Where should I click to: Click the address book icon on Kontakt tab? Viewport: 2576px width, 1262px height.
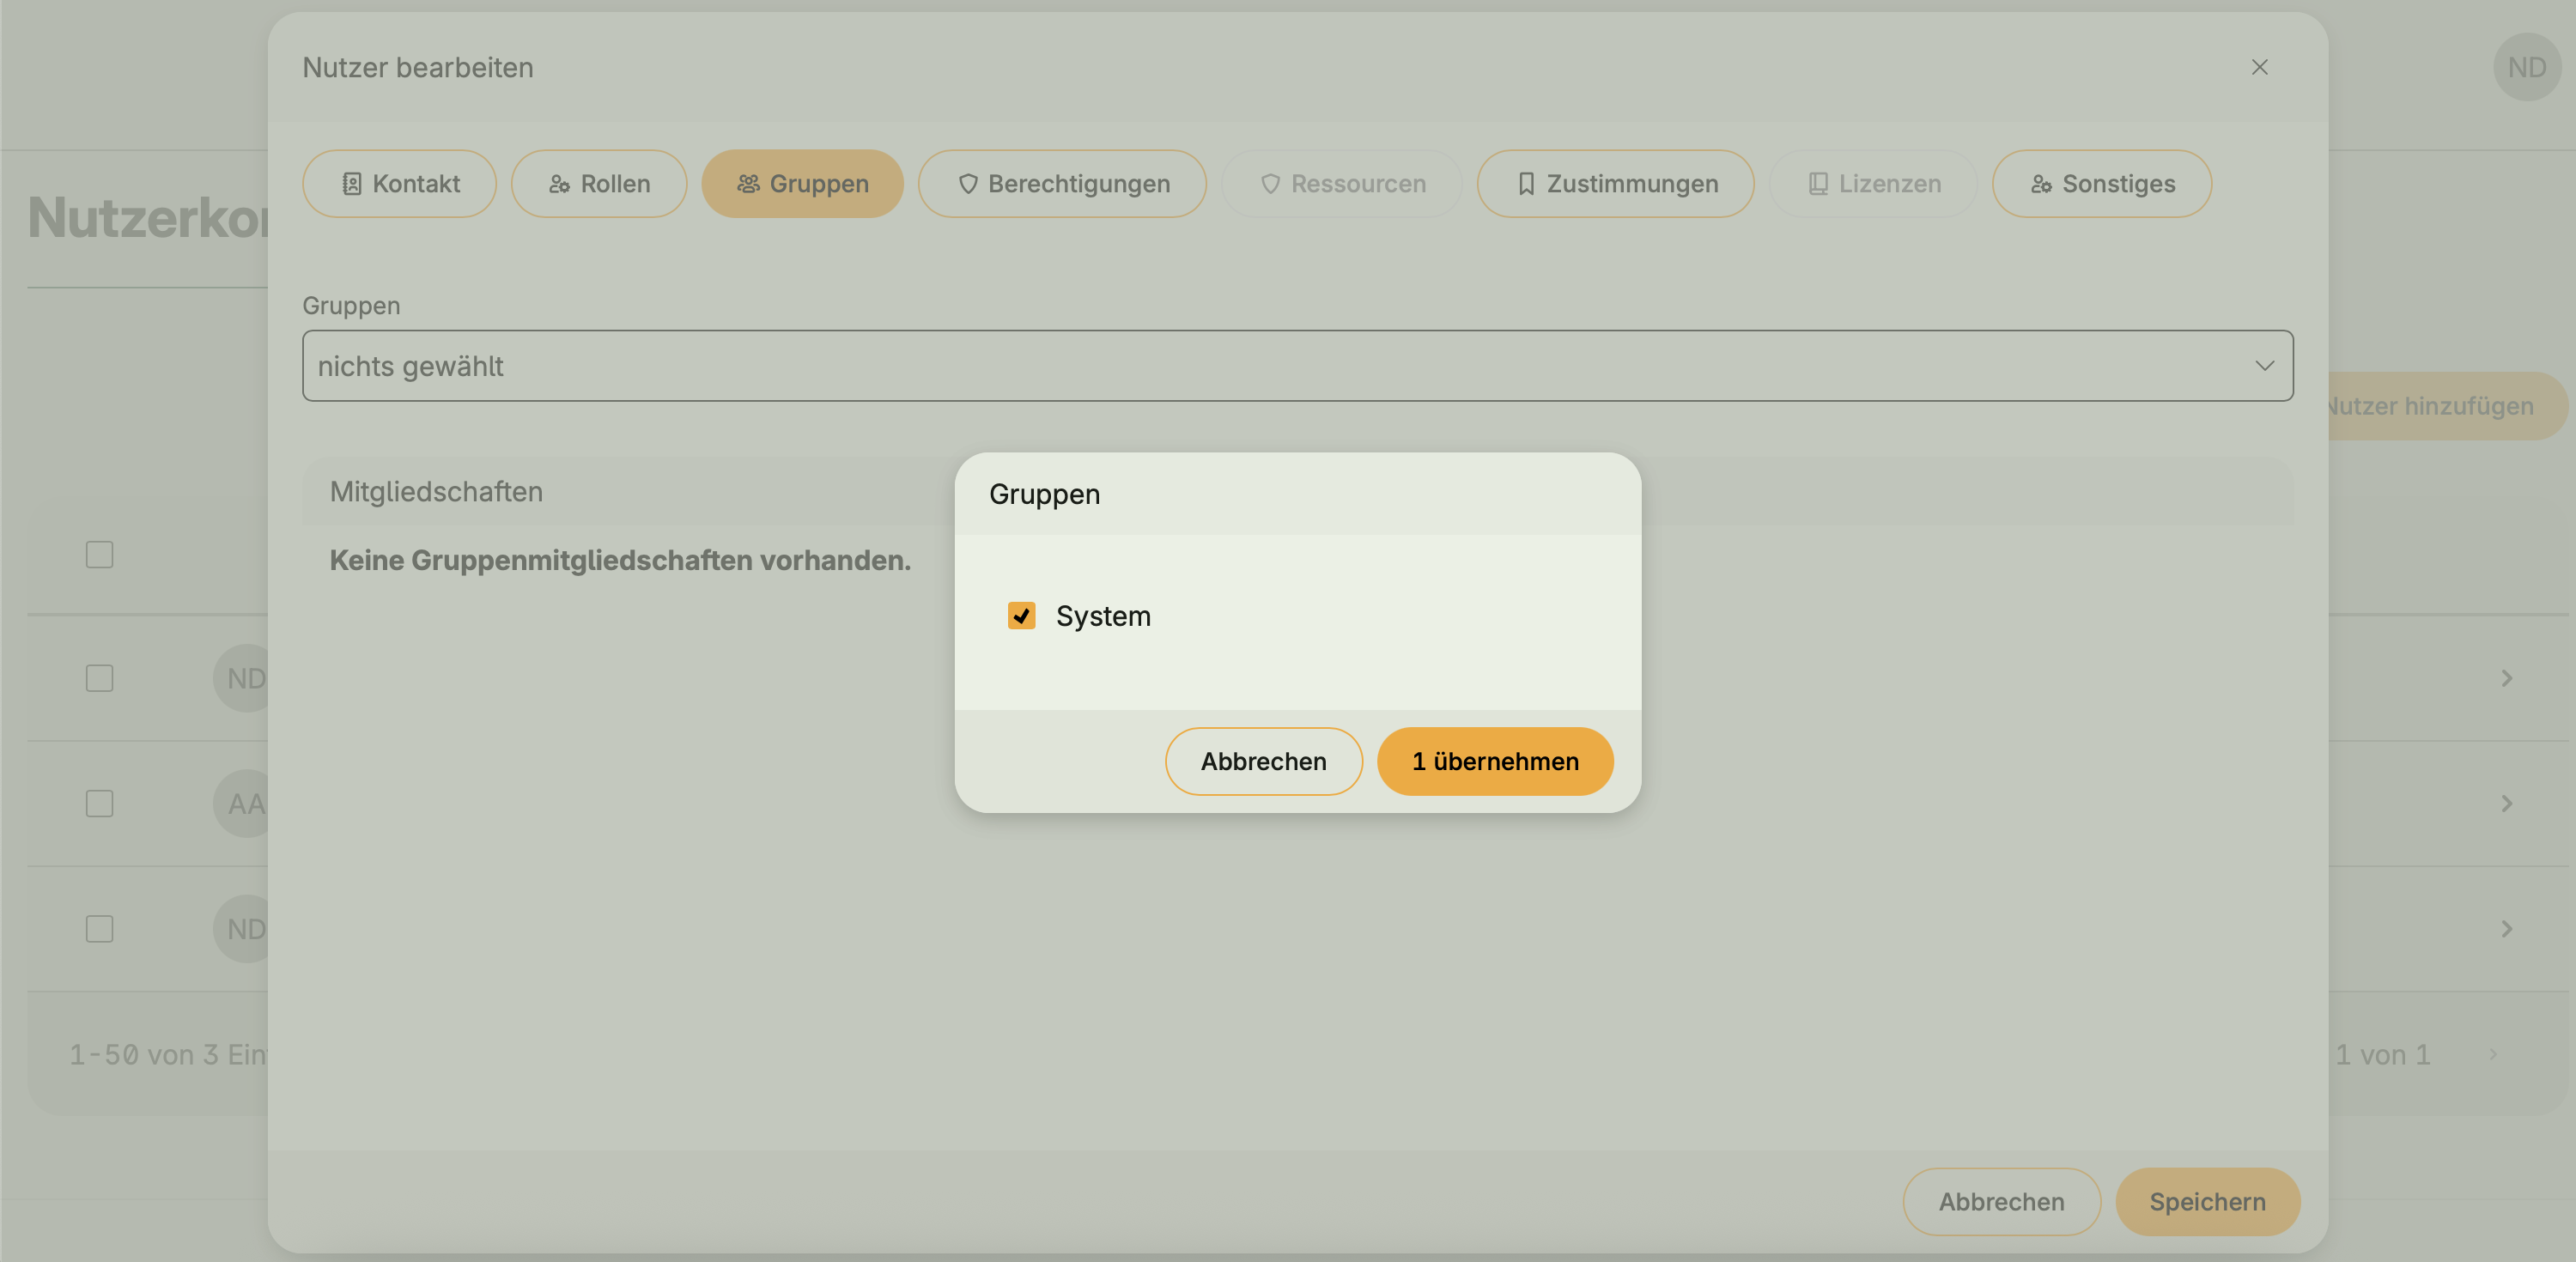point(351,184)
